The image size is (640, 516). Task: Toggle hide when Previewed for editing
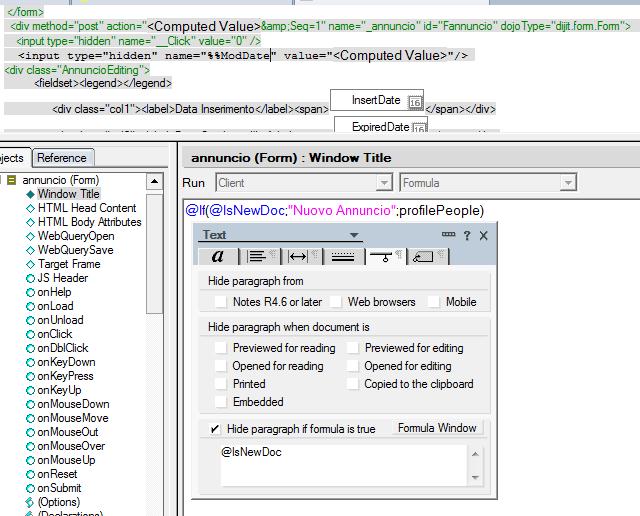352,348
